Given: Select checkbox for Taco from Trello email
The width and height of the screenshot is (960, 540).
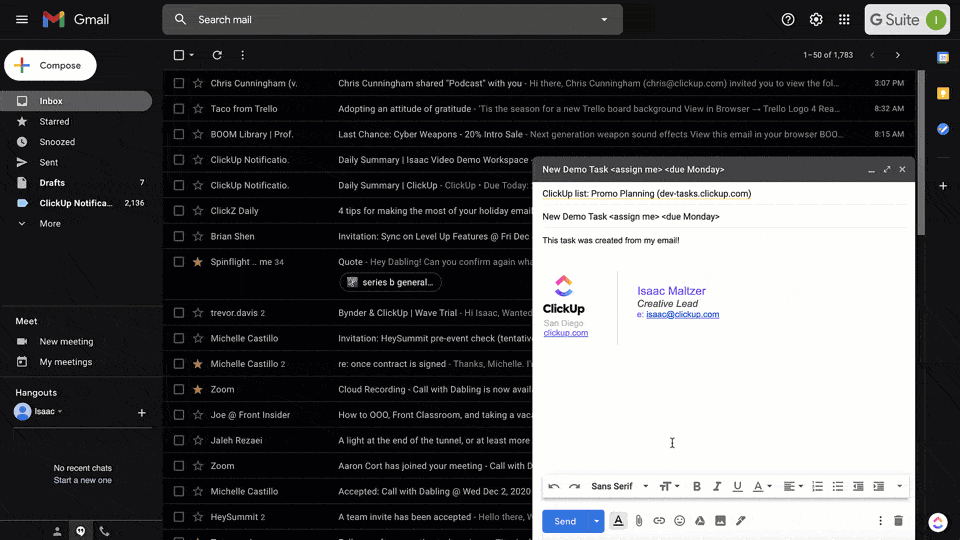Looking at the screenshot, I should [179, 109].
